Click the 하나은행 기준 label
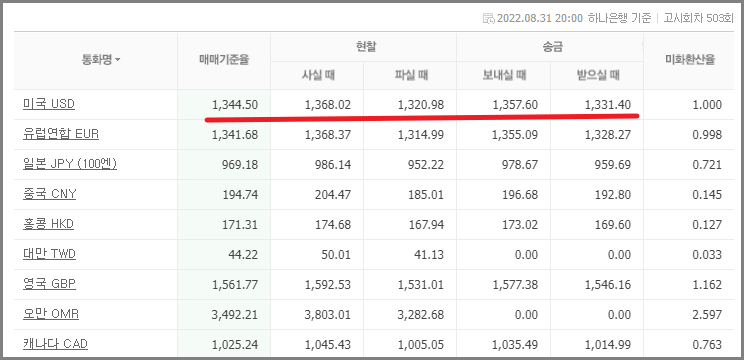744x360 pixels. pyautogui.click(x=620, y=19)
